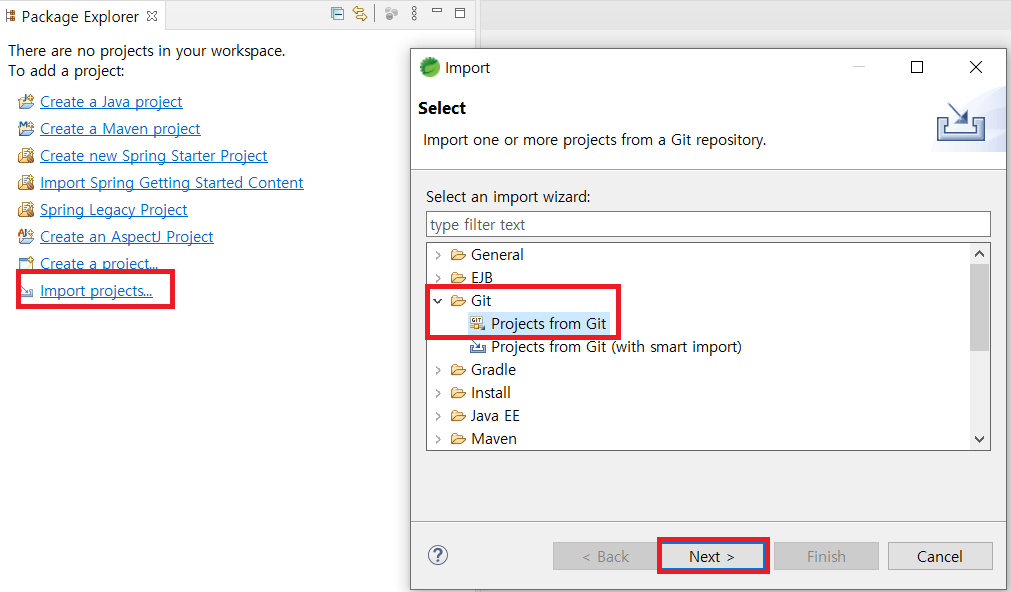Click the AspectJ Project icon
Image resolution: width=1011 pixels, height=592 pixels.
click(26, 237)
